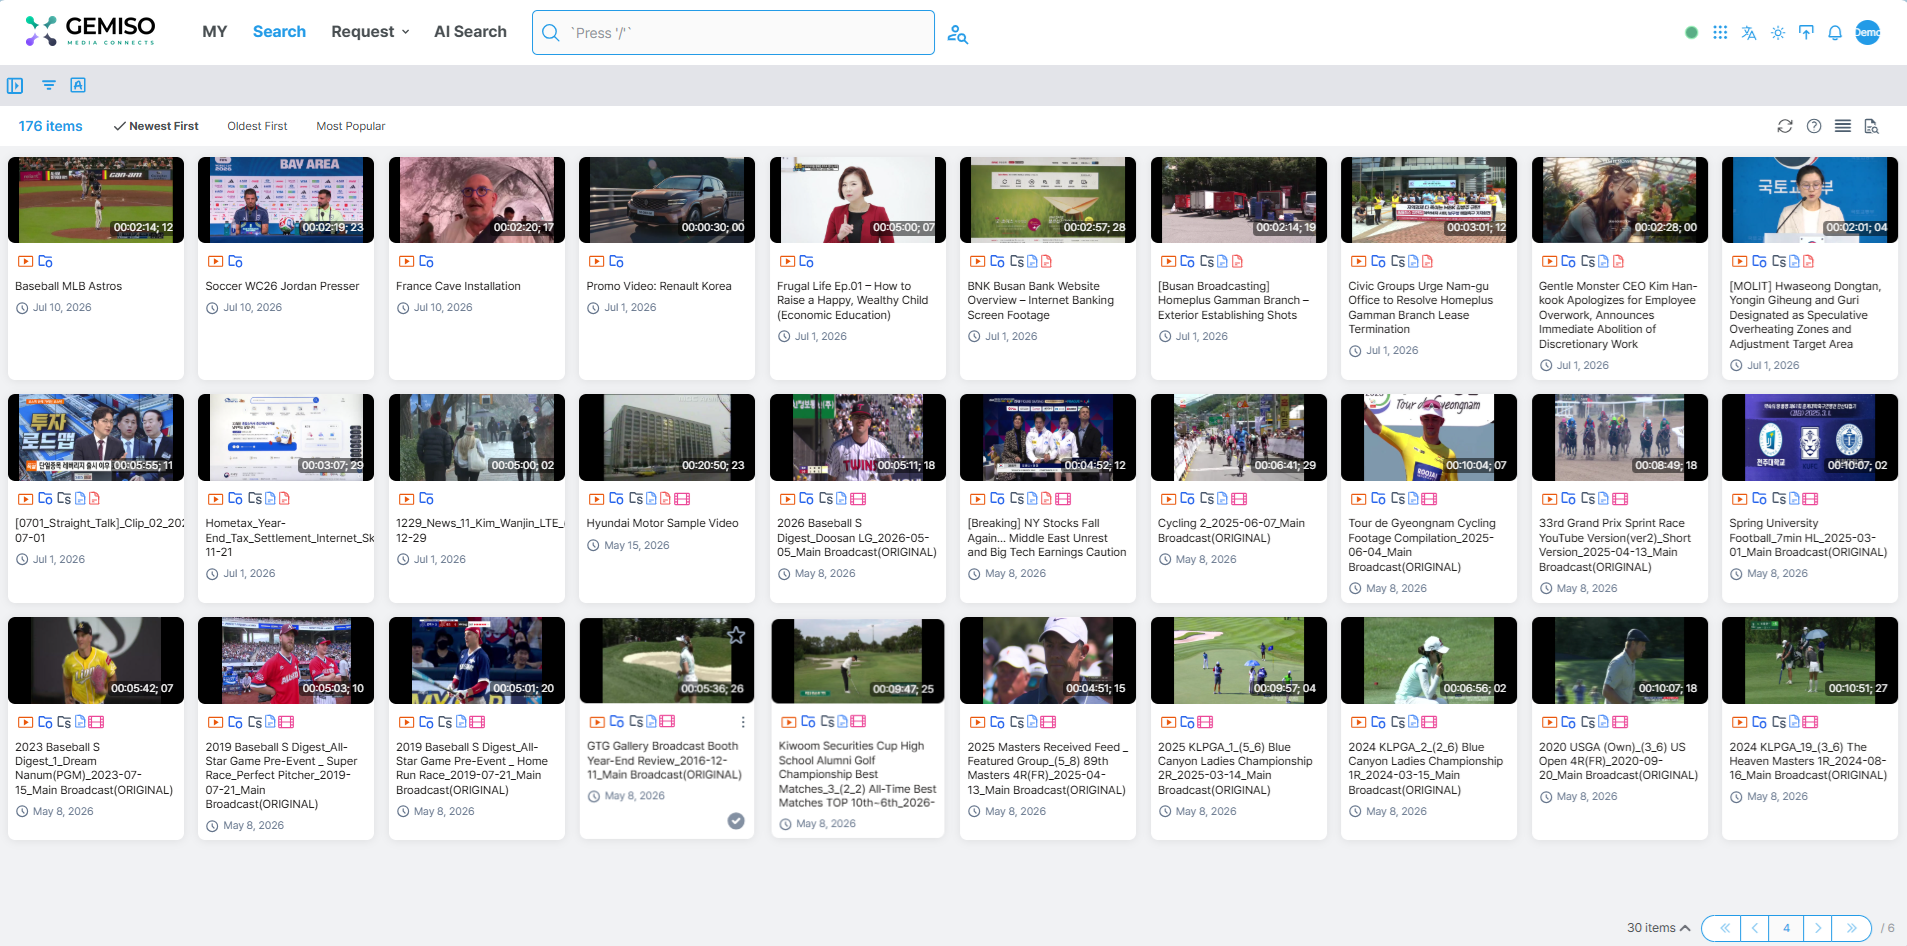
Task: Open the AI Search tab
Action: click(x=470, y=32)
